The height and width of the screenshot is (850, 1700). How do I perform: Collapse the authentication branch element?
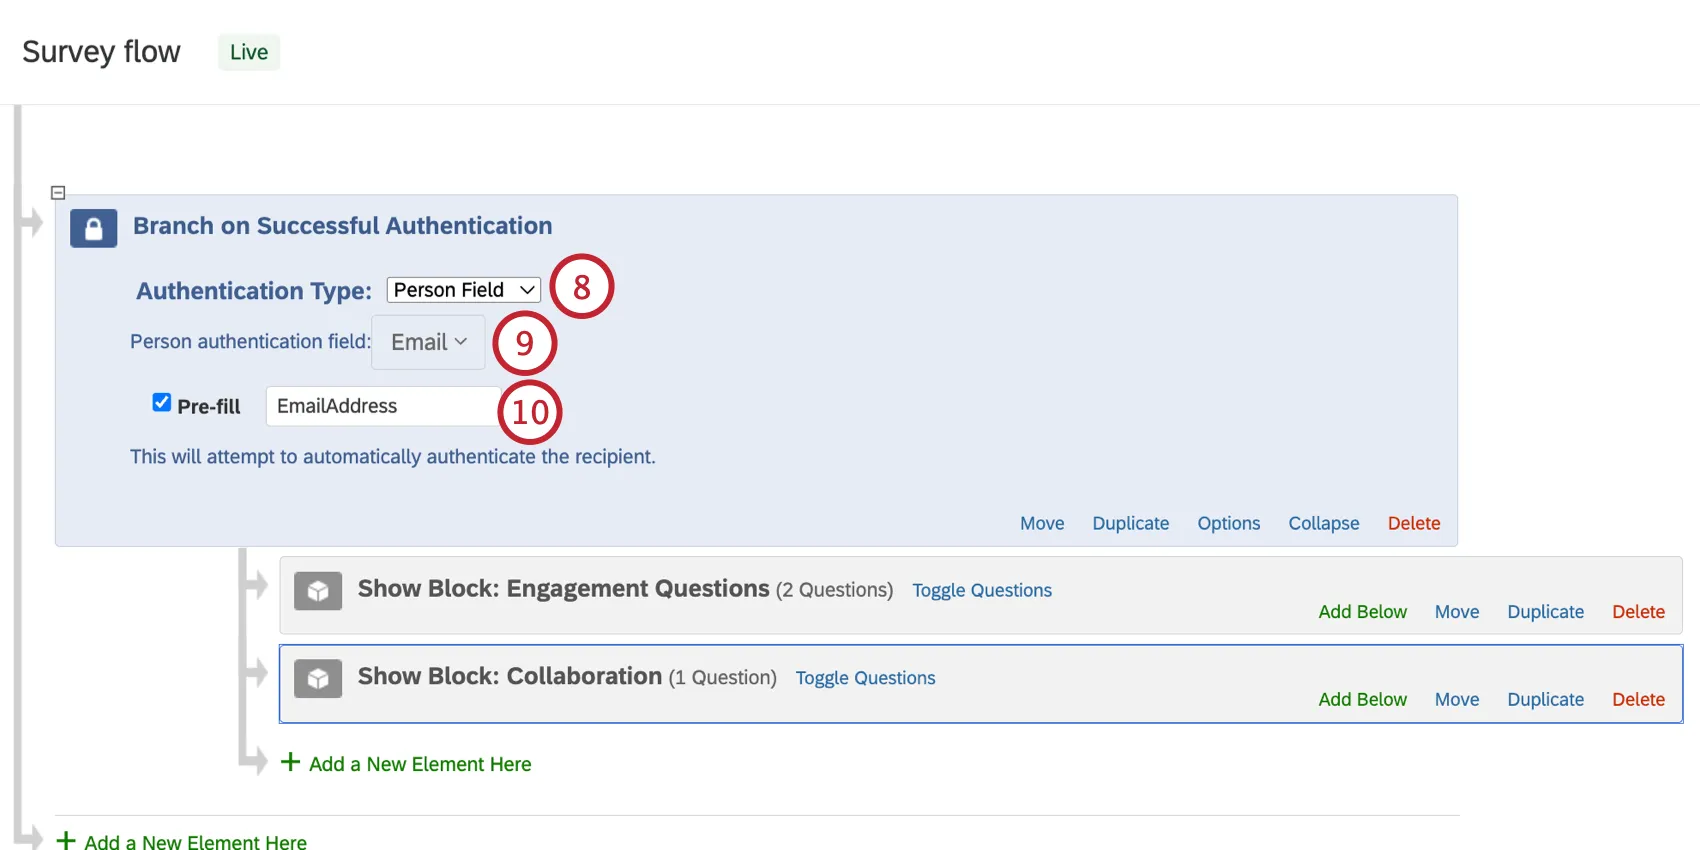[1323, 523]
